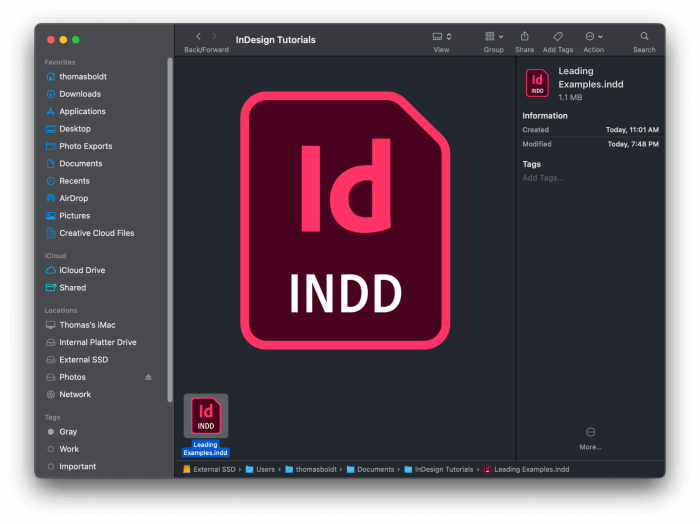Click the iCloud section header
The width and height of the screenshot is (700, 524).
[55, 256]
